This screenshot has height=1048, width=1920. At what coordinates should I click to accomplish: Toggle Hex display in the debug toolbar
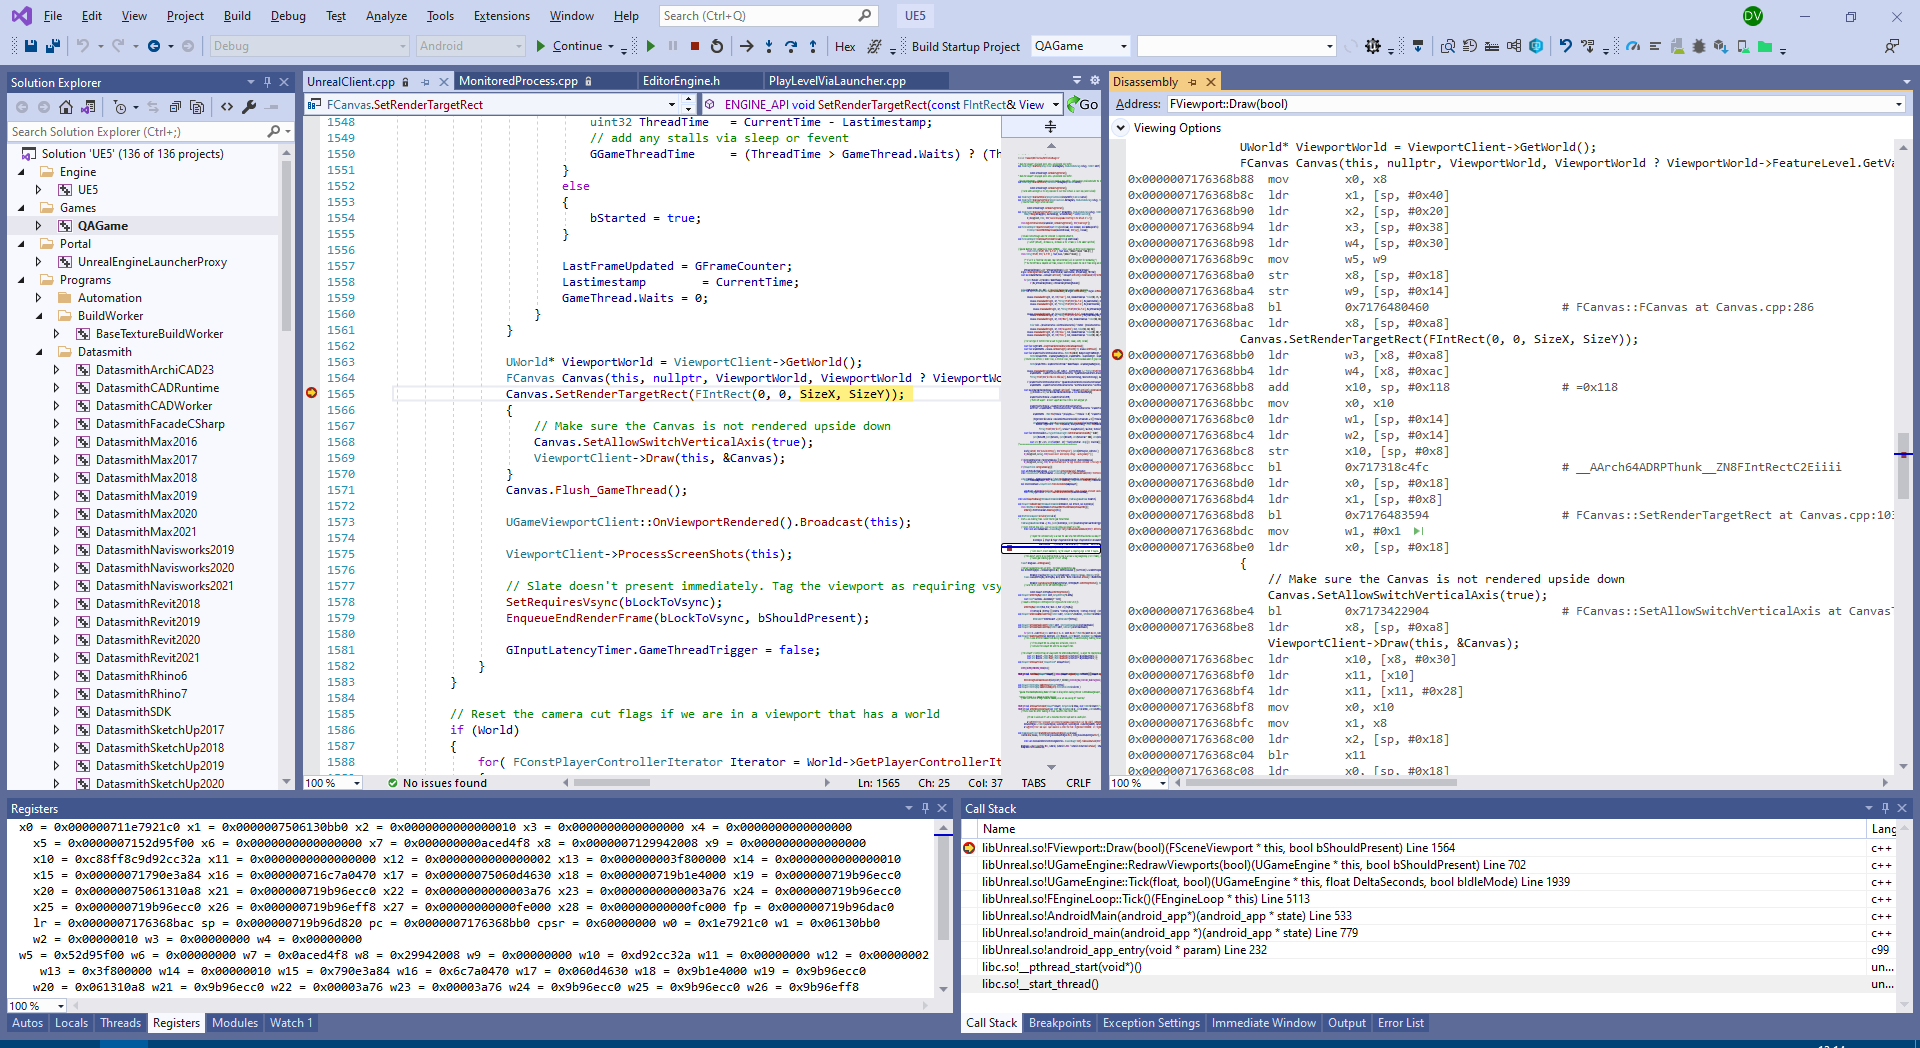pyautogui.click(x=845, y=46)
